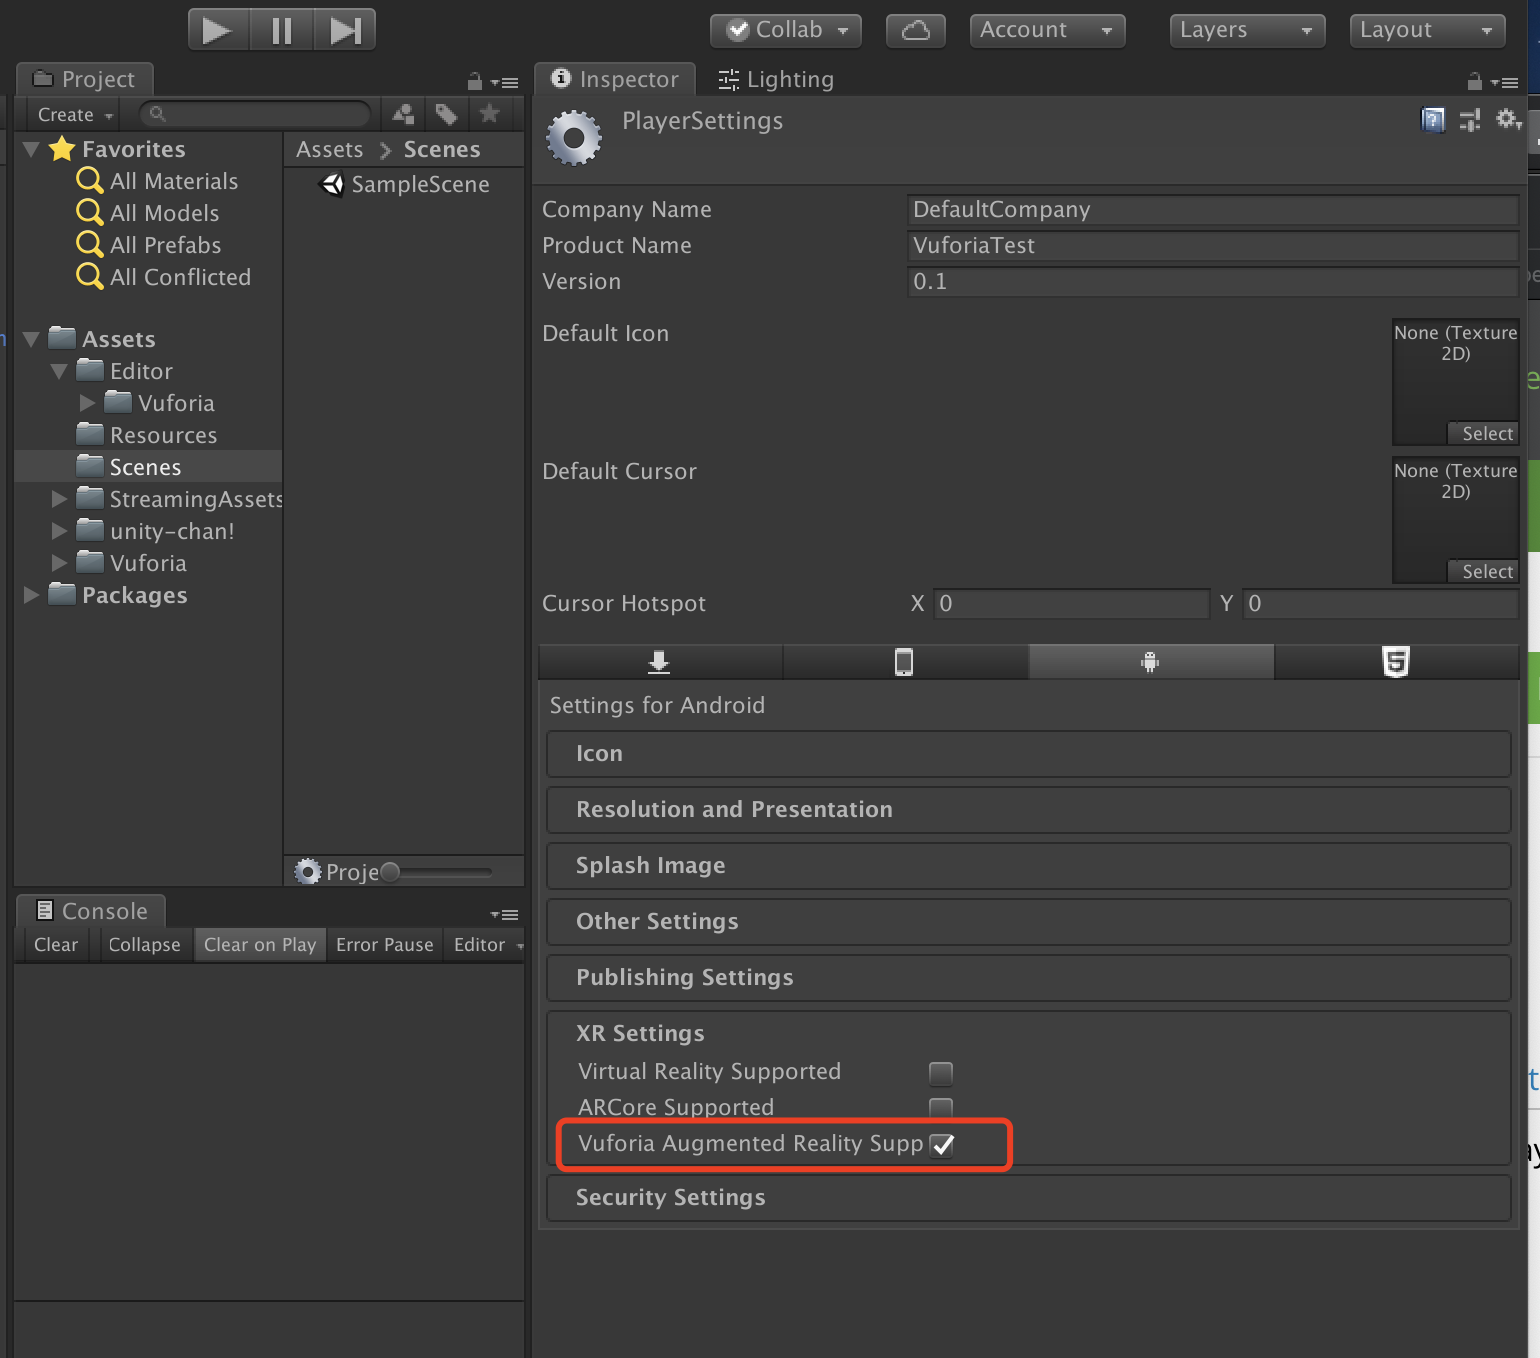Open the Project panel options menu
This screenshot has height=1358, width=1540.
(505, 83)
